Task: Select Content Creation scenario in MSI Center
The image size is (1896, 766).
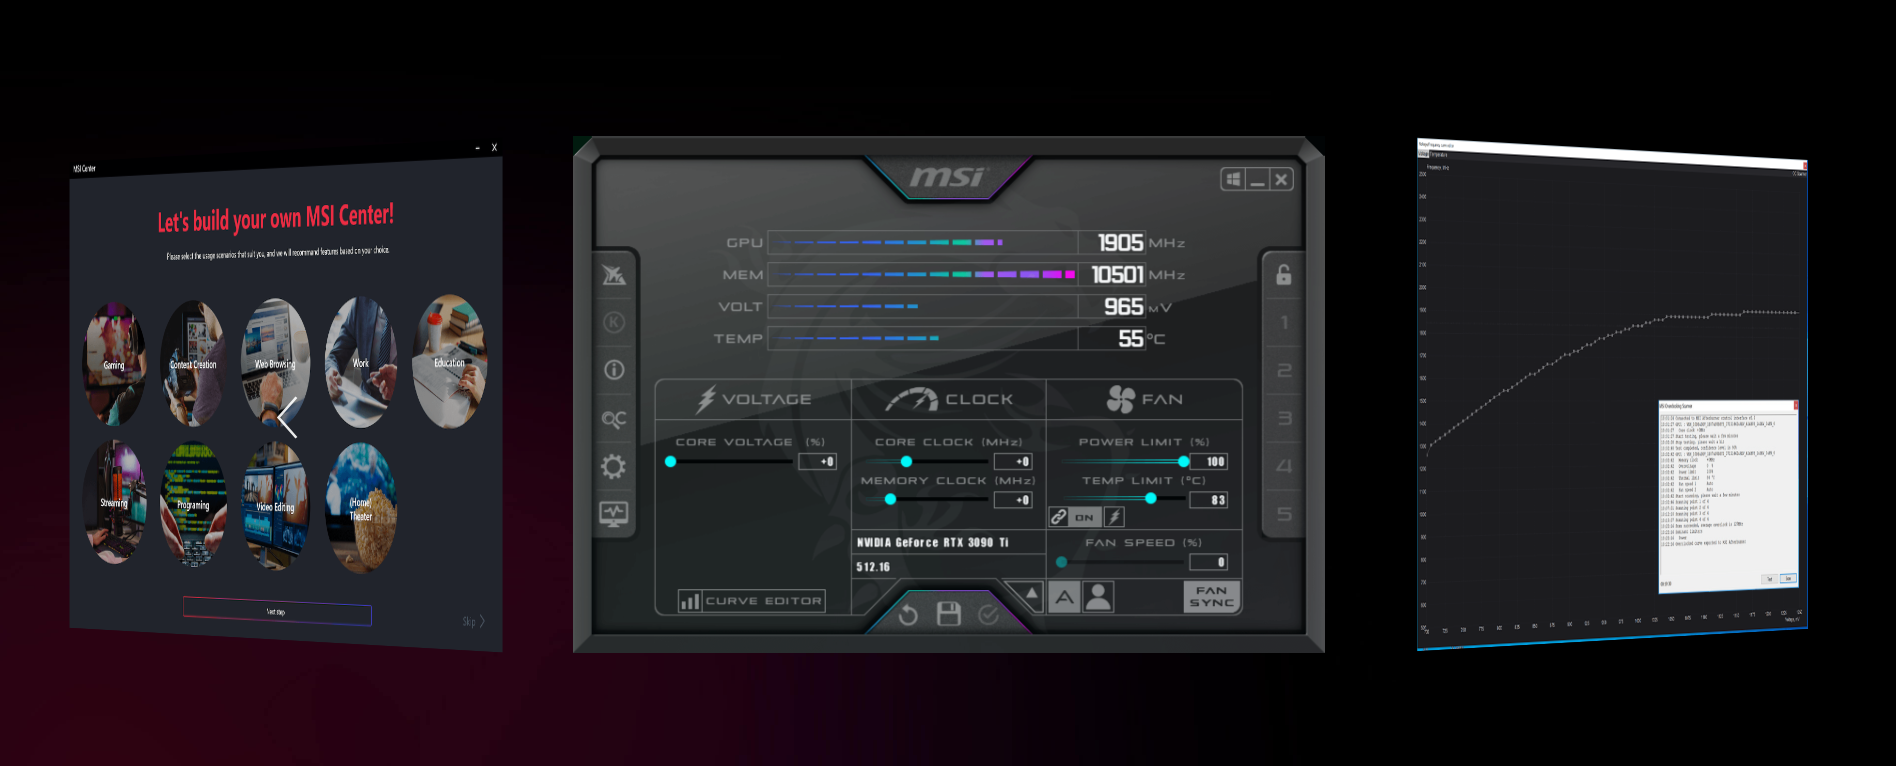Action: (193, 364)
